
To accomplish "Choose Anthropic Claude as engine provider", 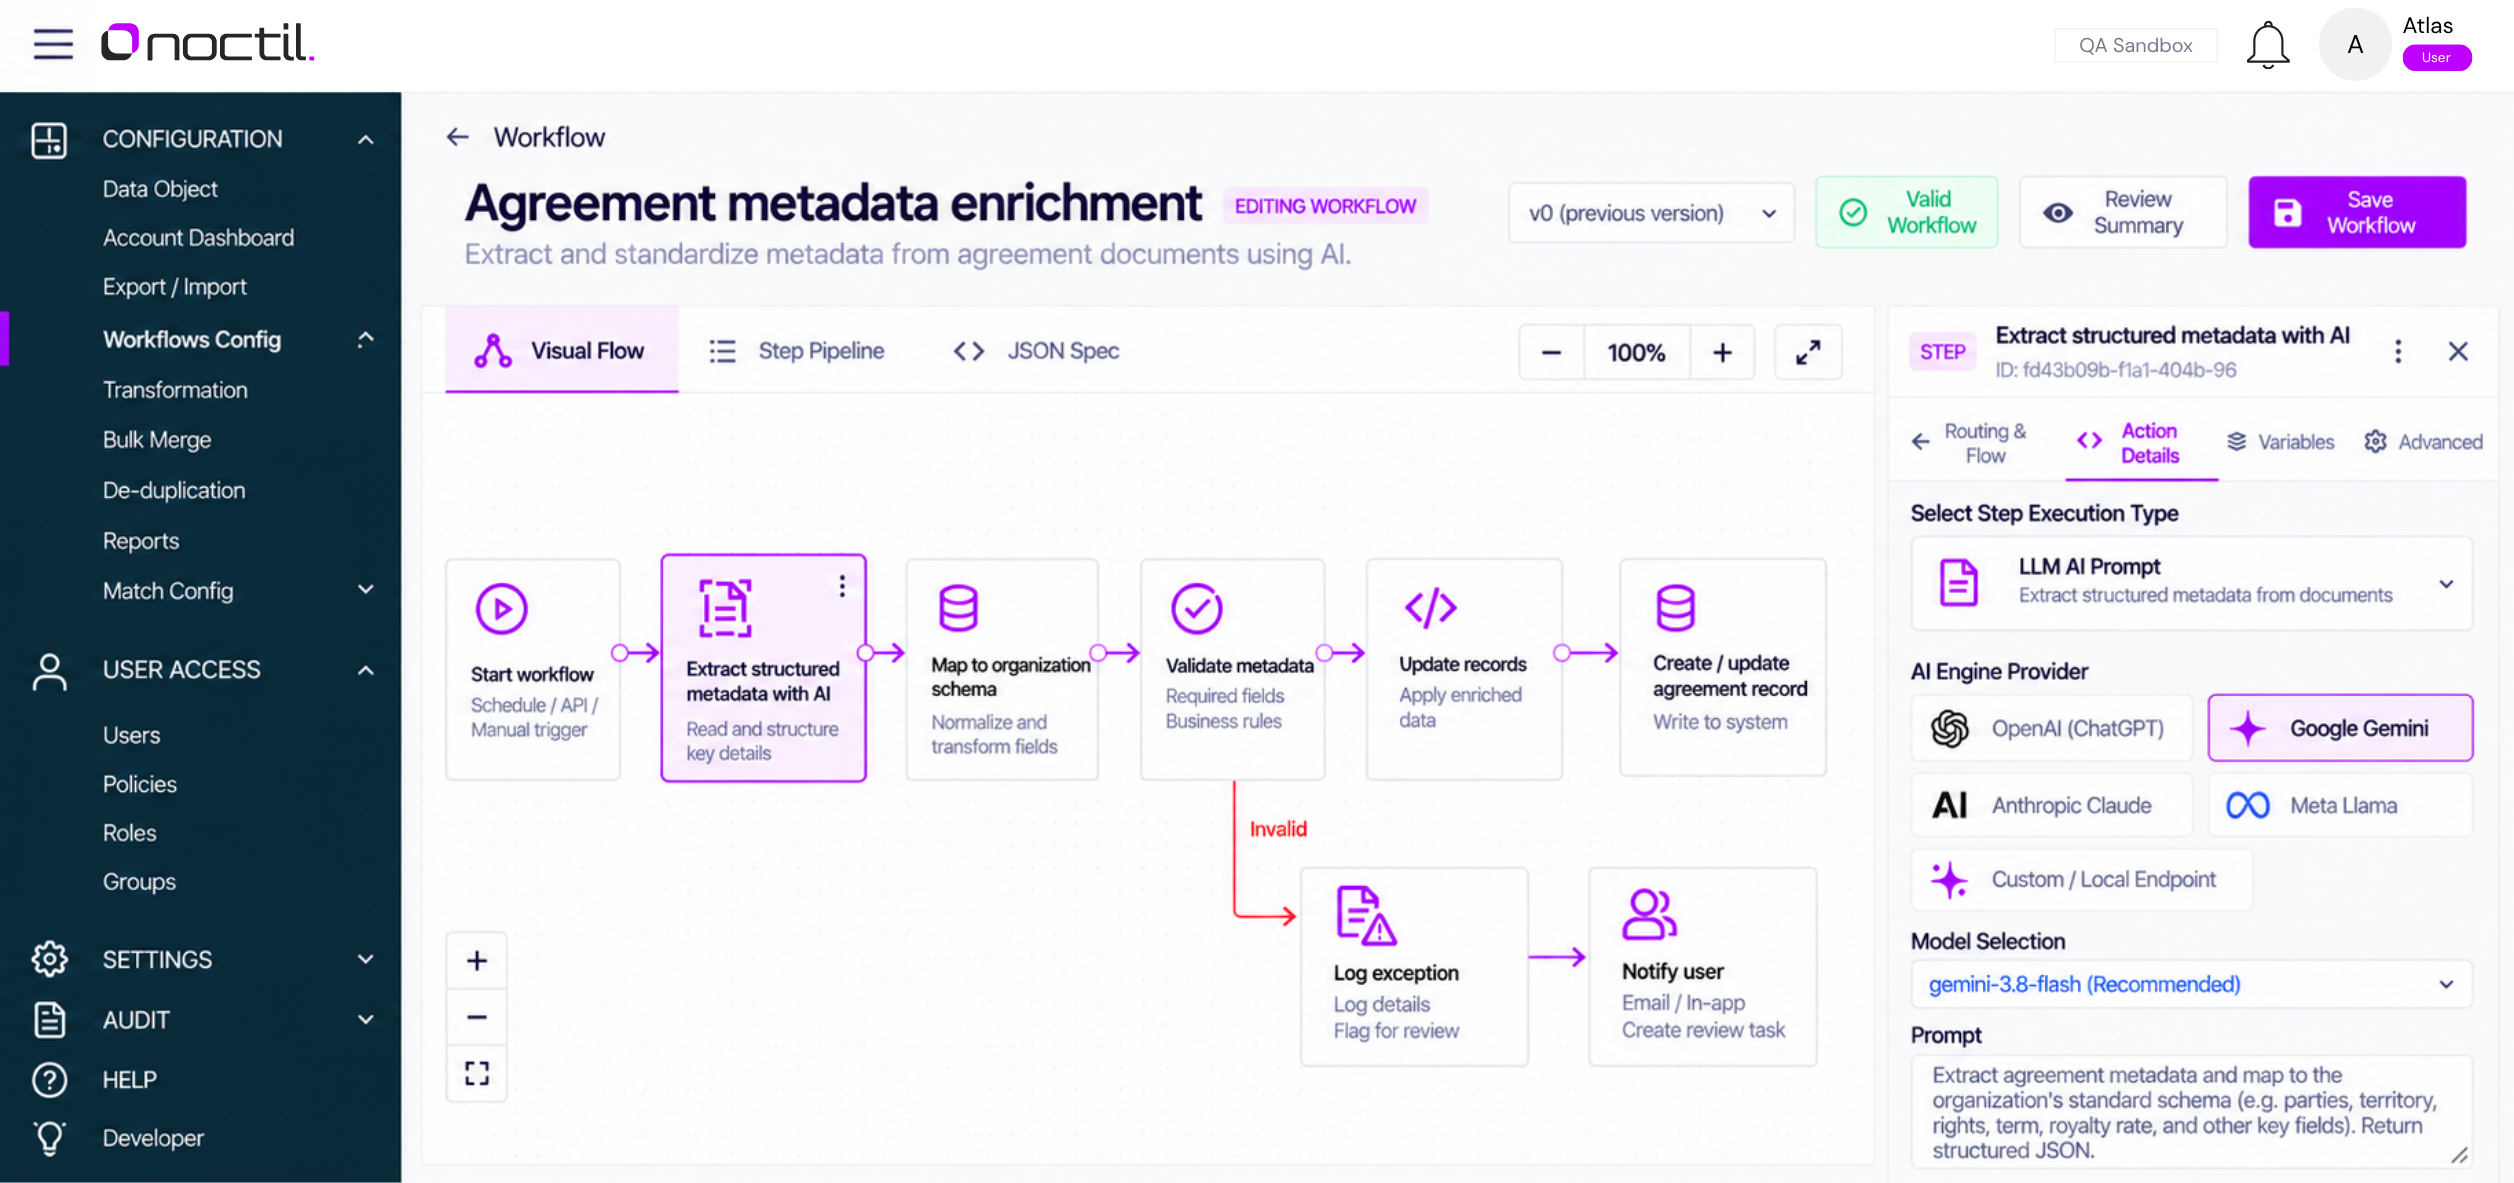I will [2051, 805].
